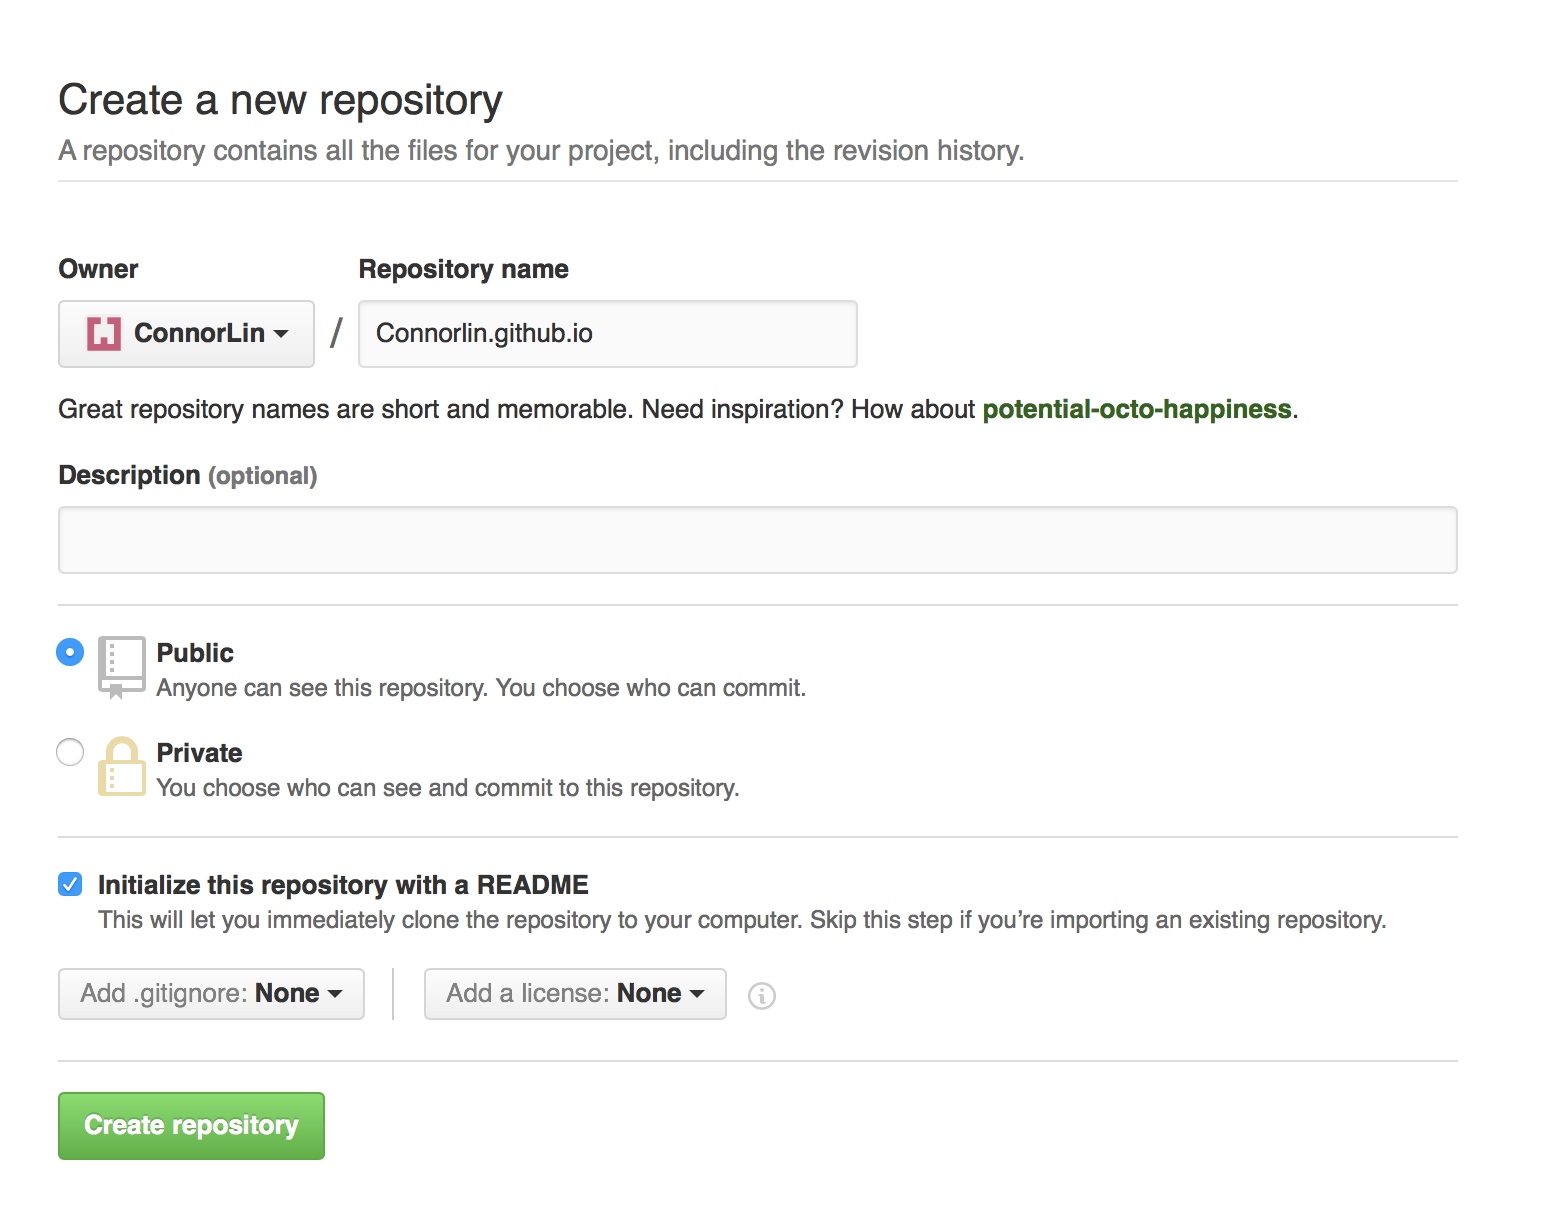
Task: Open the Owner ConnorLin dropdown
Action: coord(187,334)
